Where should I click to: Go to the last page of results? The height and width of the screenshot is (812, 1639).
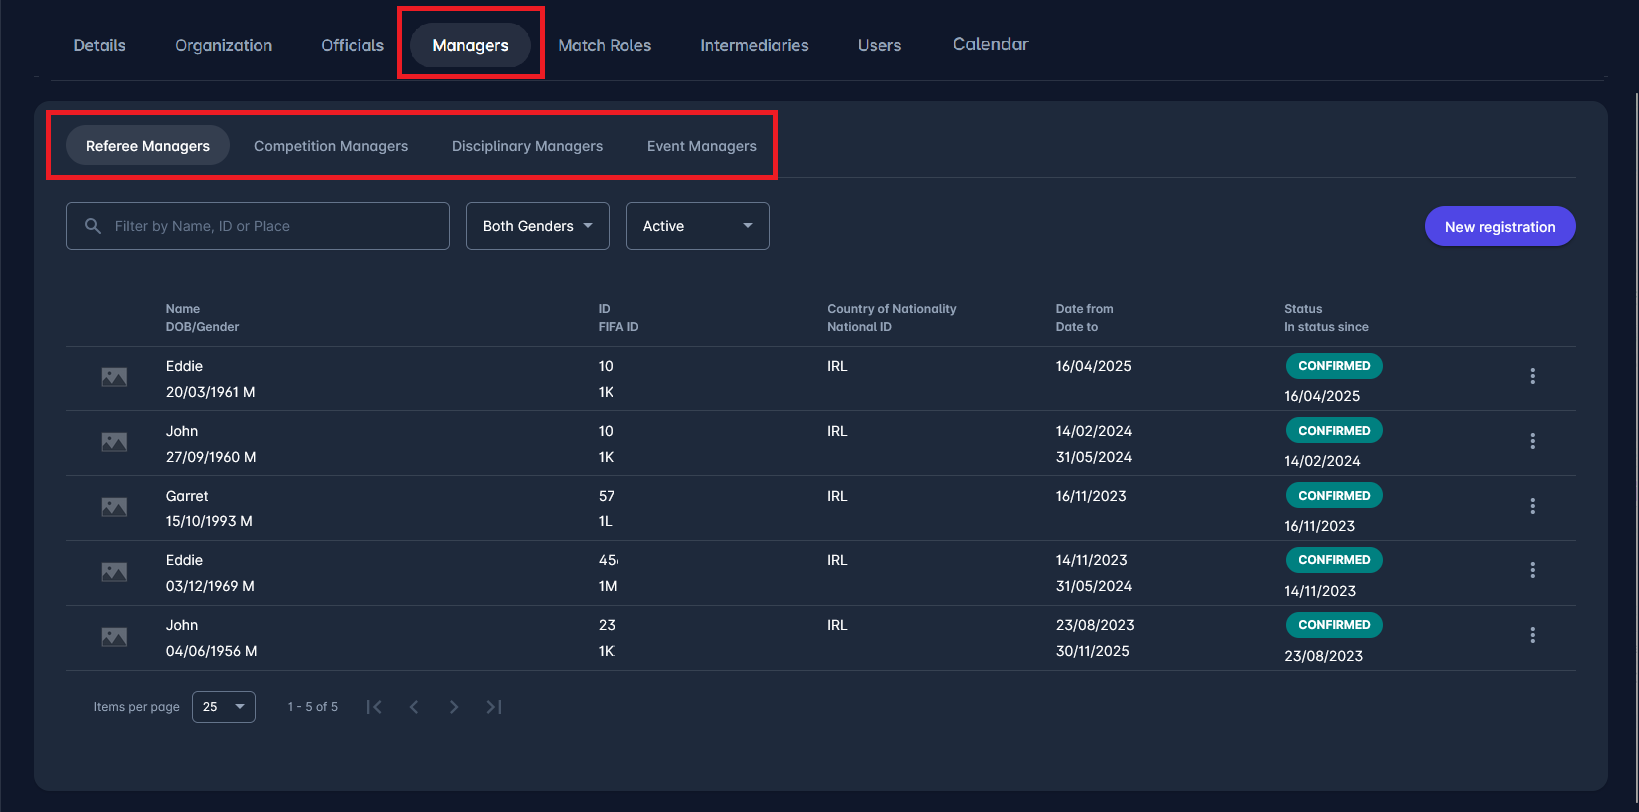pos(494,707)
